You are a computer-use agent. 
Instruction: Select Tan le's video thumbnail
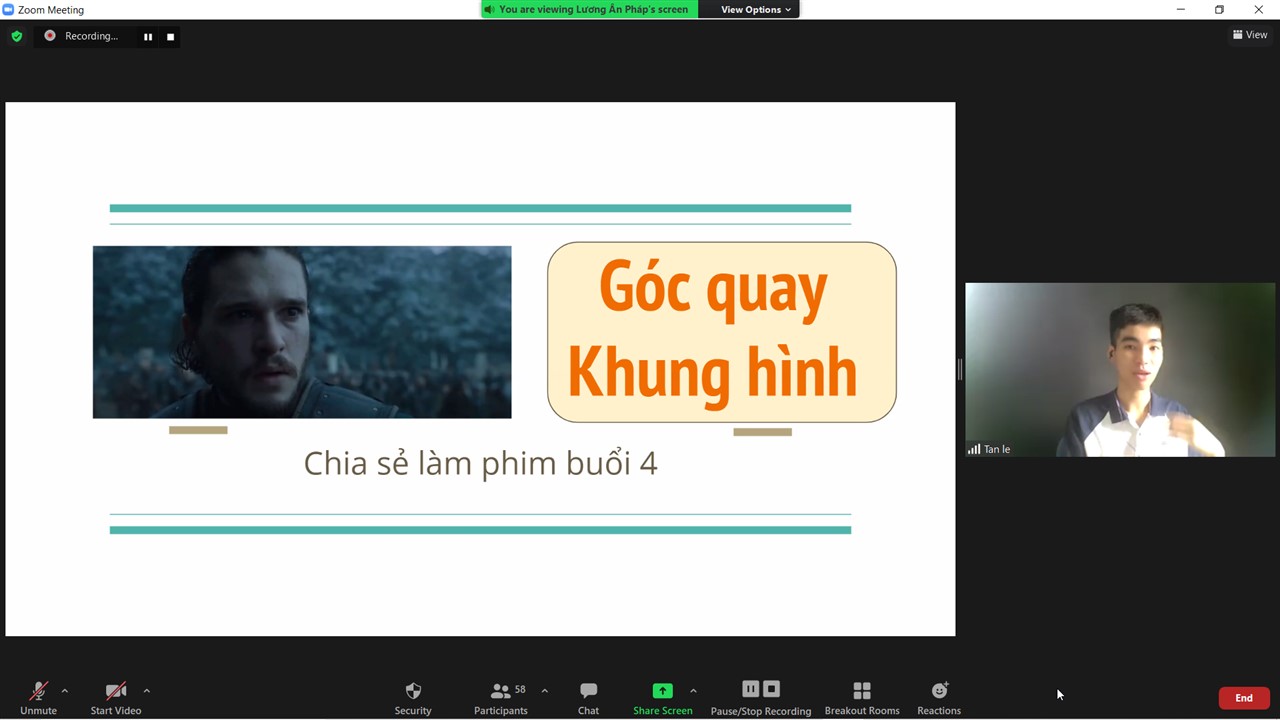(1120, 370)
